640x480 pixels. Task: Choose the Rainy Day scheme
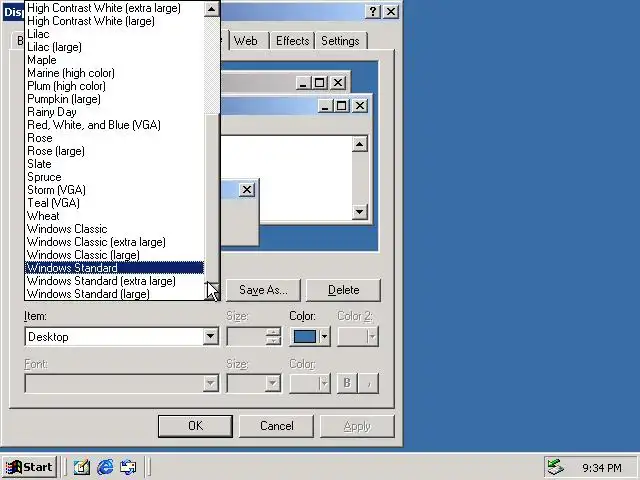coord(114,112)
